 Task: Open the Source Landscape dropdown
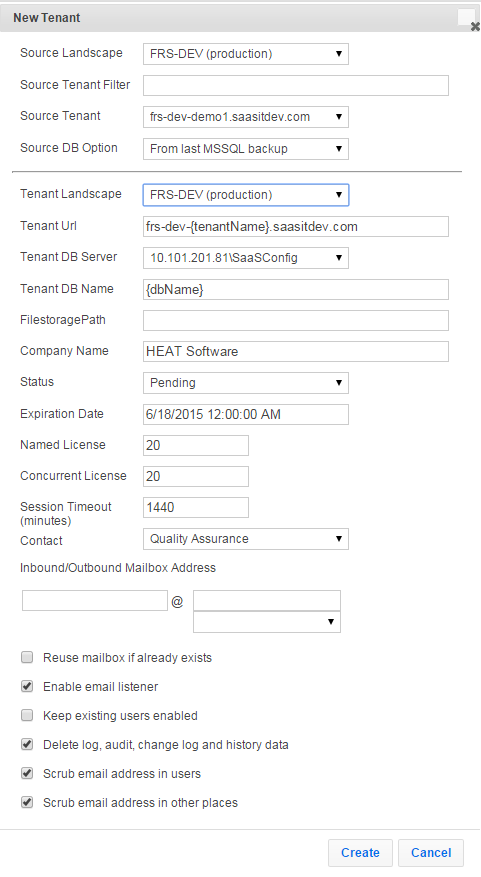(x=246, y=54)
